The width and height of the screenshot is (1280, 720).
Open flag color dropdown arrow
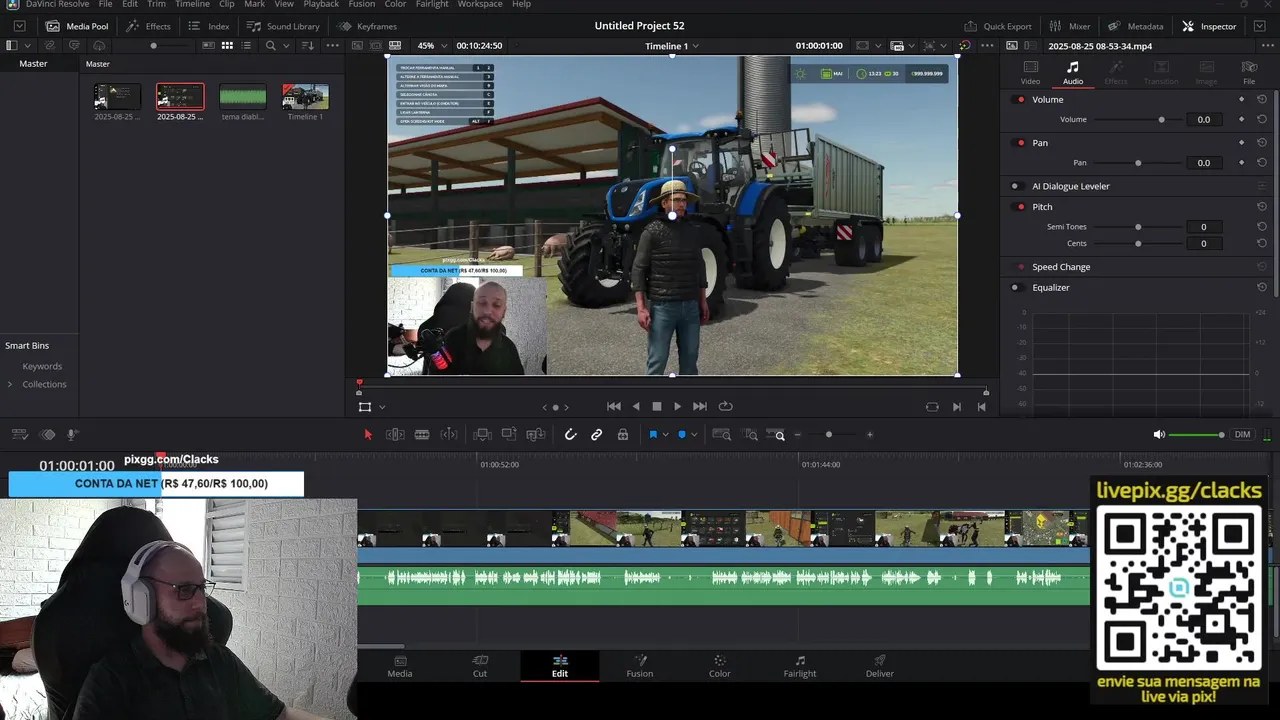[665, 435]
